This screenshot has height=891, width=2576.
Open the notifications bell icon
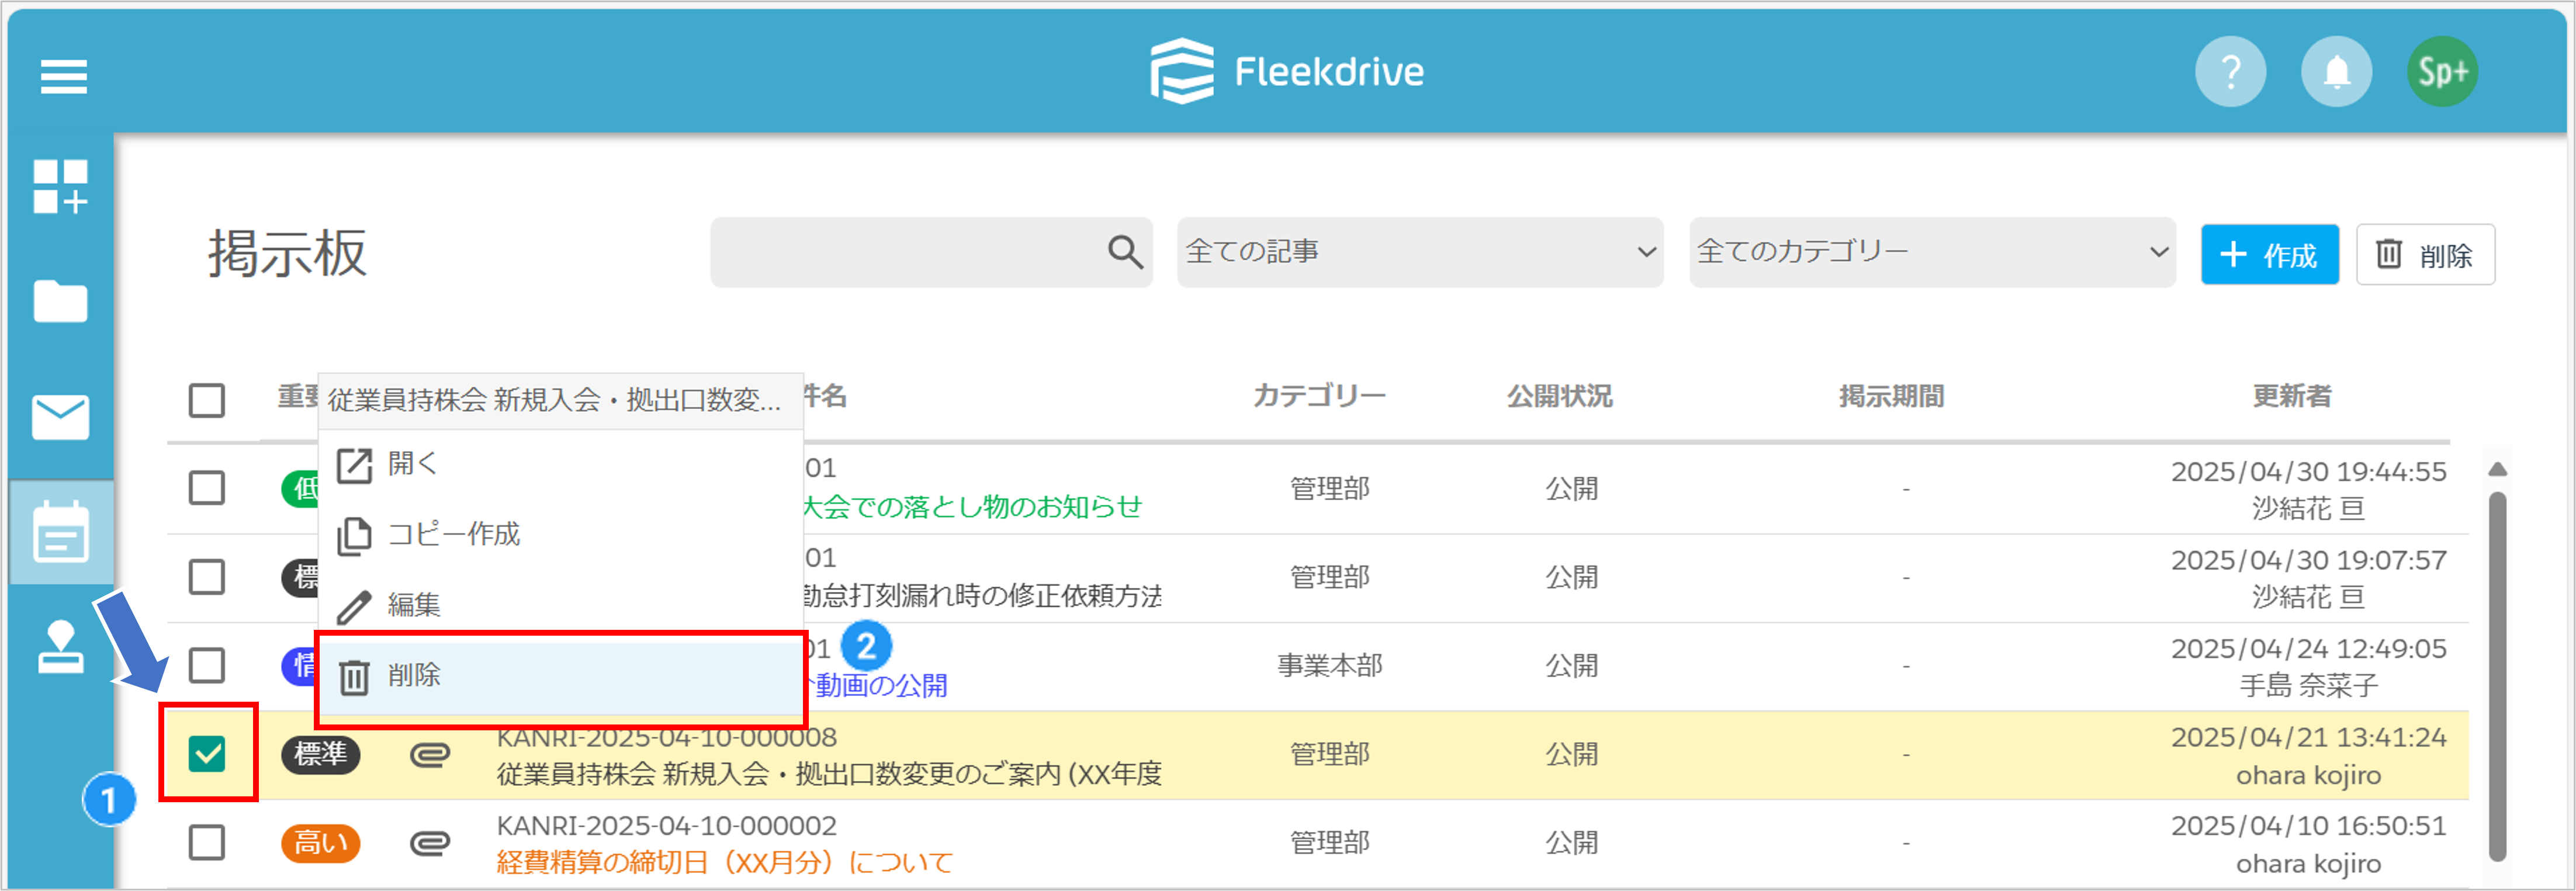[x=2336, y=72]
